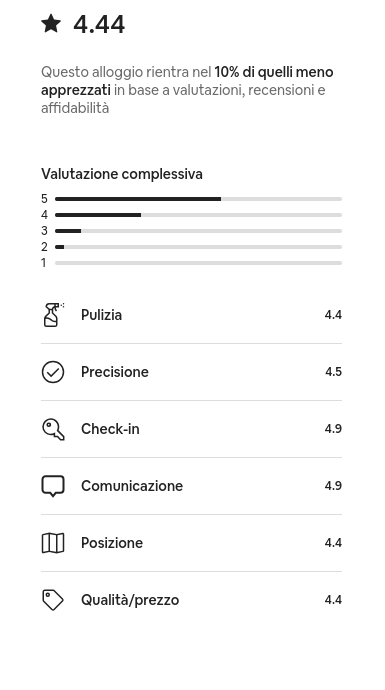The width and height of the screenshot is (385, 690).
Task: Click the 2-star rating bar
Action: point(198,247)
